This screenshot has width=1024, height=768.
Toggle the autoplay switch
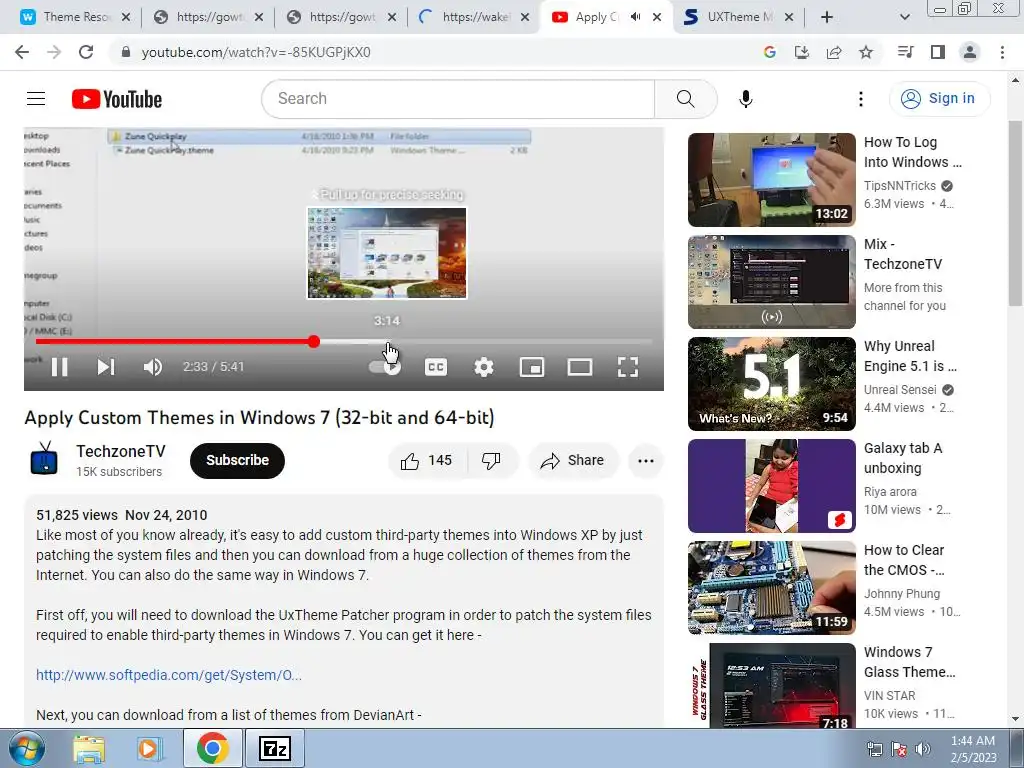tap(385, 367)
